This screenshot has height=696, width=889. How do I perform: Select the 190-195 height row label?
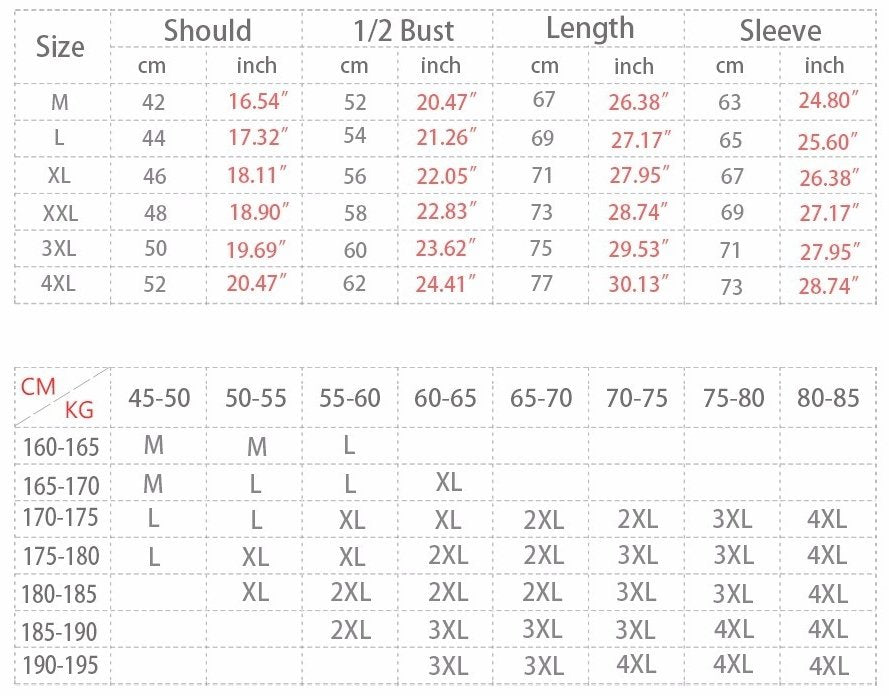(62, 666)
